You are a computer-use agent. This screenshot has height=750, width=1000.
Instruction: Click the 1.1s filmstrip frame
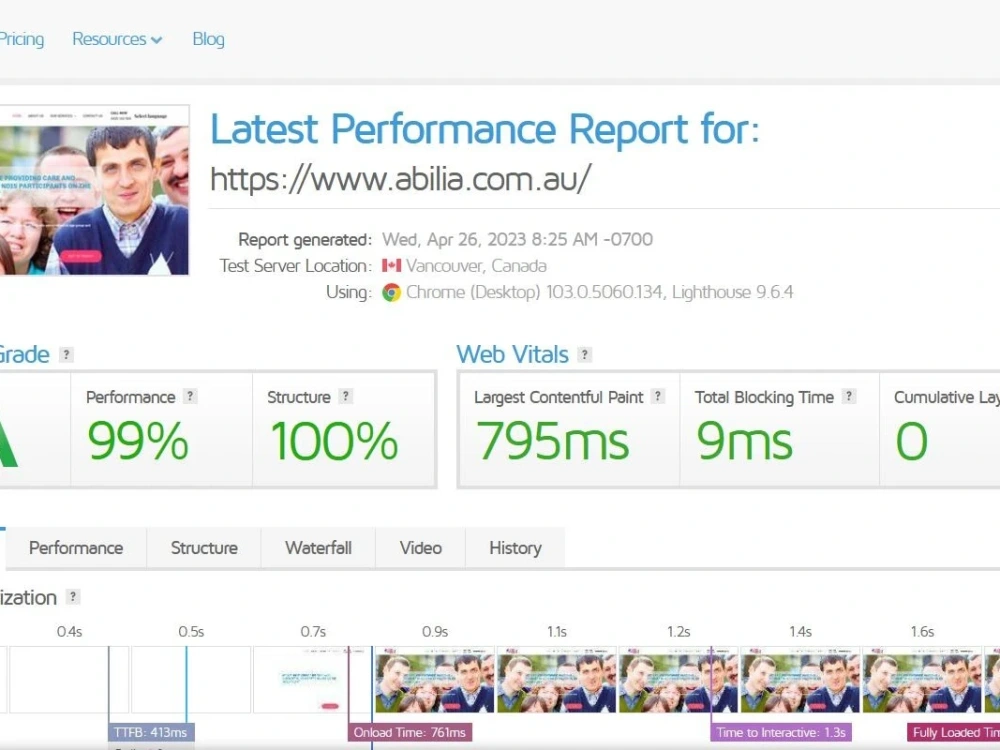(x=557, y=680)
